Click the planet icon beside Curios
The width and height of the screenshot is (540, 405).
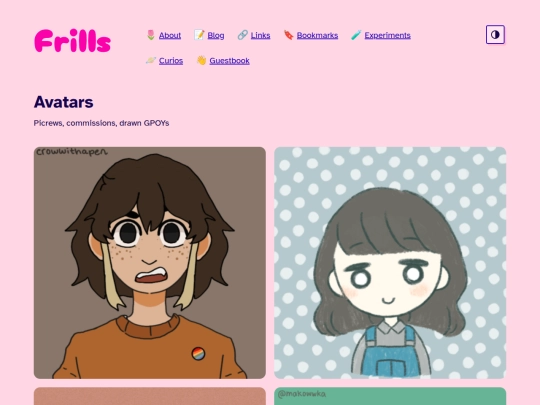coord(150,61)
